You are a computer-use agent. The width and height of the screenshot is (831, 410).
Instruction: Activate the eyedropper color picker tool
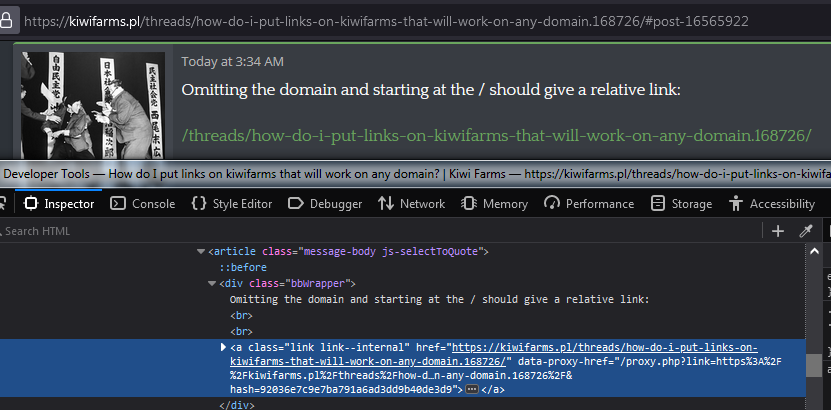tap(806, 231)
